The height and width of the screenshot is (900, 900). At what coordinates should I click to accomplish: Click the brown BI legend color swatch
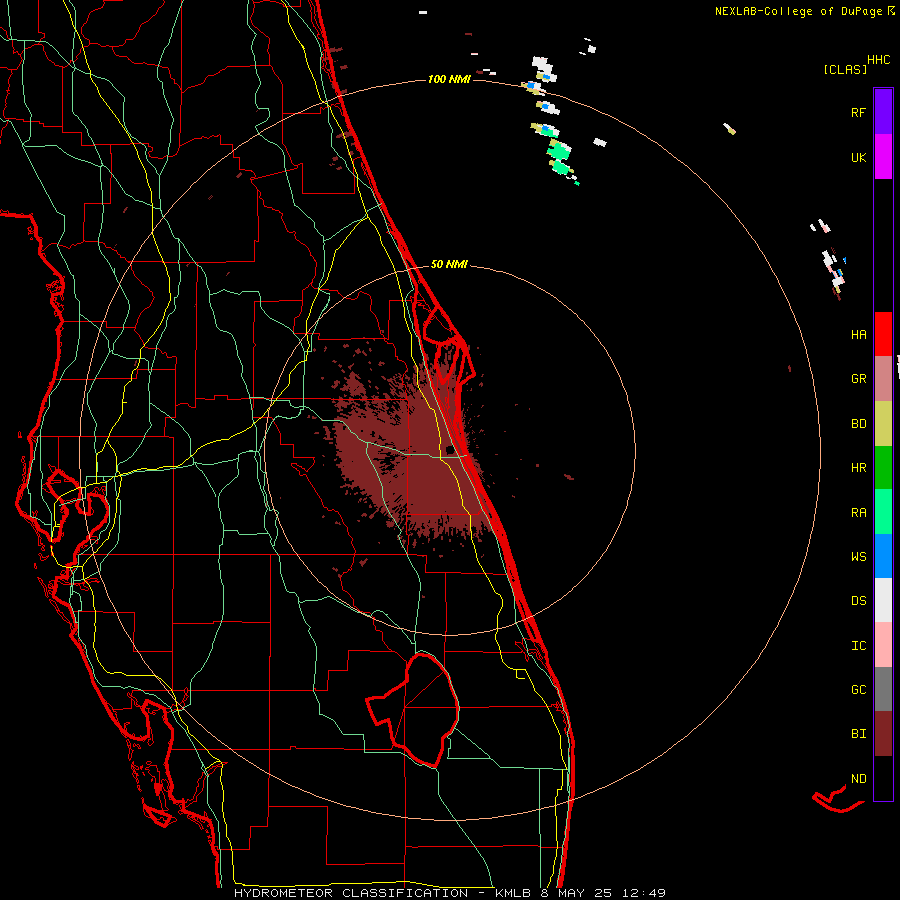click(883, 734)
